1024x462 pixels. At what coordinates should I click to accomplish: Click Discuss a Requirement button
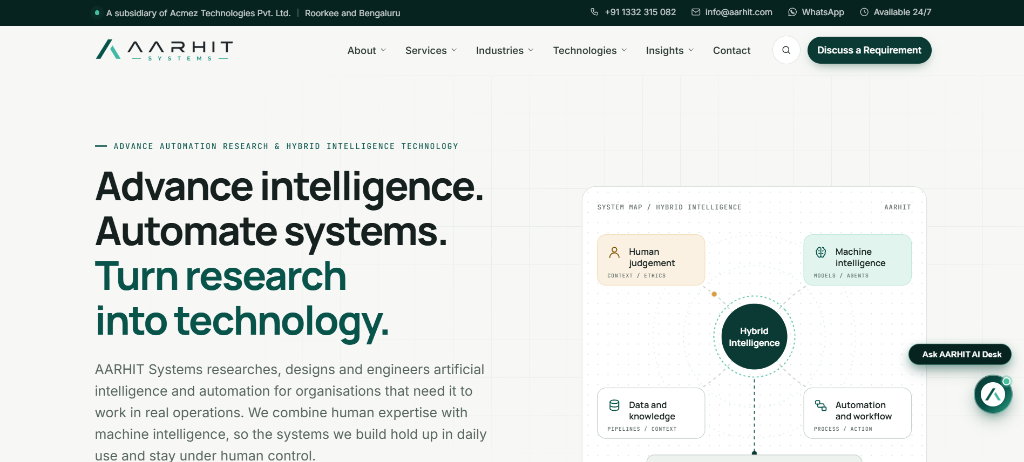point(869,50)
